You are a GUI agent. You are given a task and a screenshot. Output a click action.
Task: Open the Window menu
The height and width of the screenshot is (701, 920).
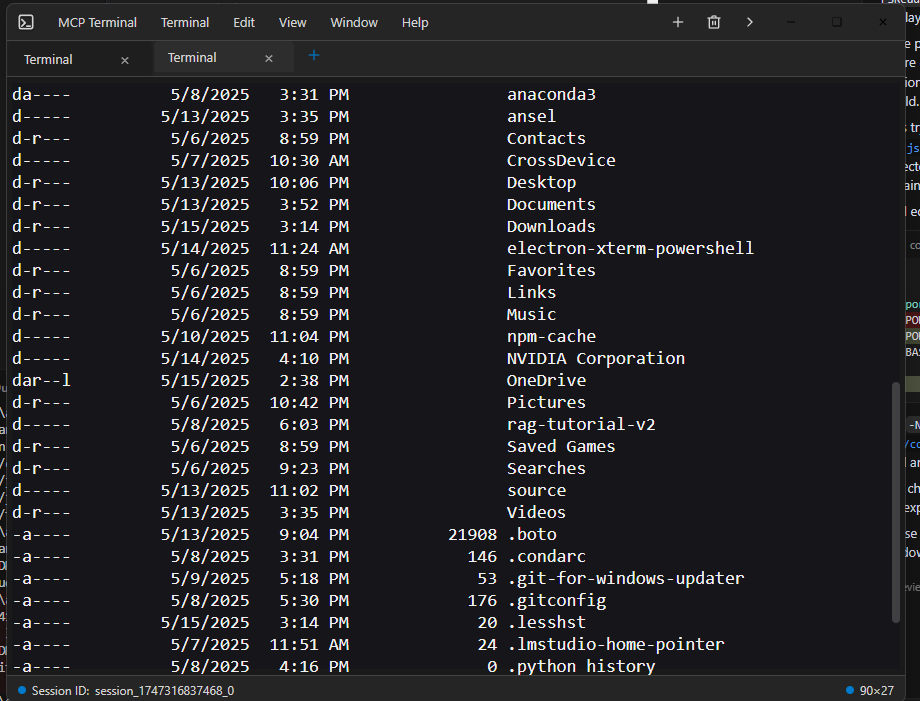point(353,22)
